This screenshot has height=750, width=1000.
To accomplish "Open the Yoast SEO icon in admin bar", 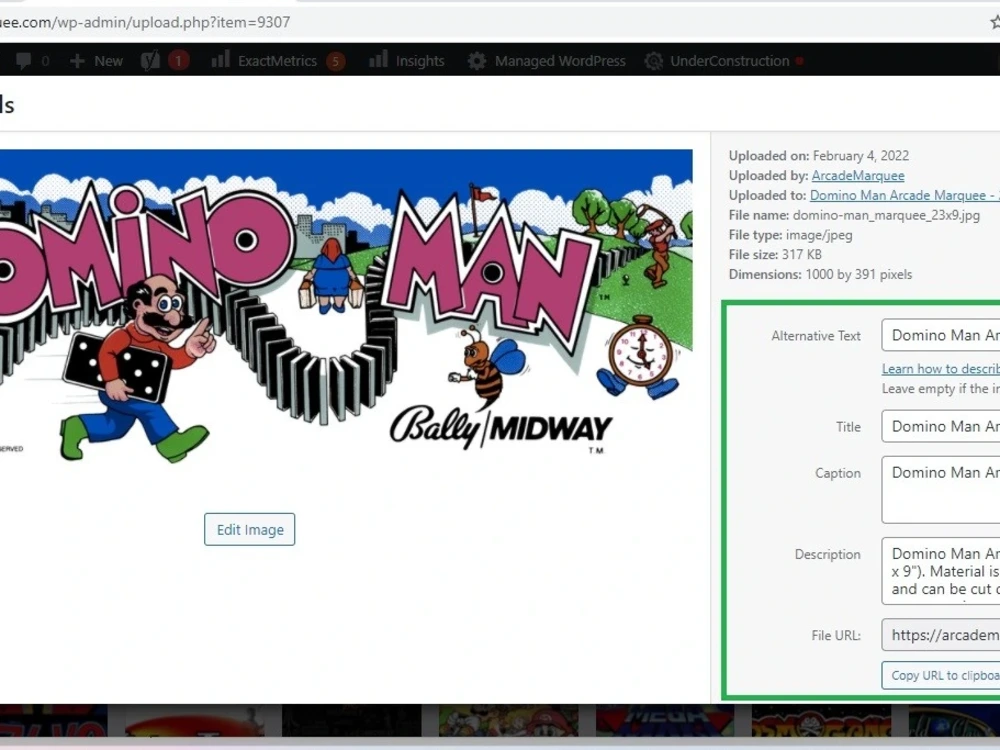I will point(151,61).
